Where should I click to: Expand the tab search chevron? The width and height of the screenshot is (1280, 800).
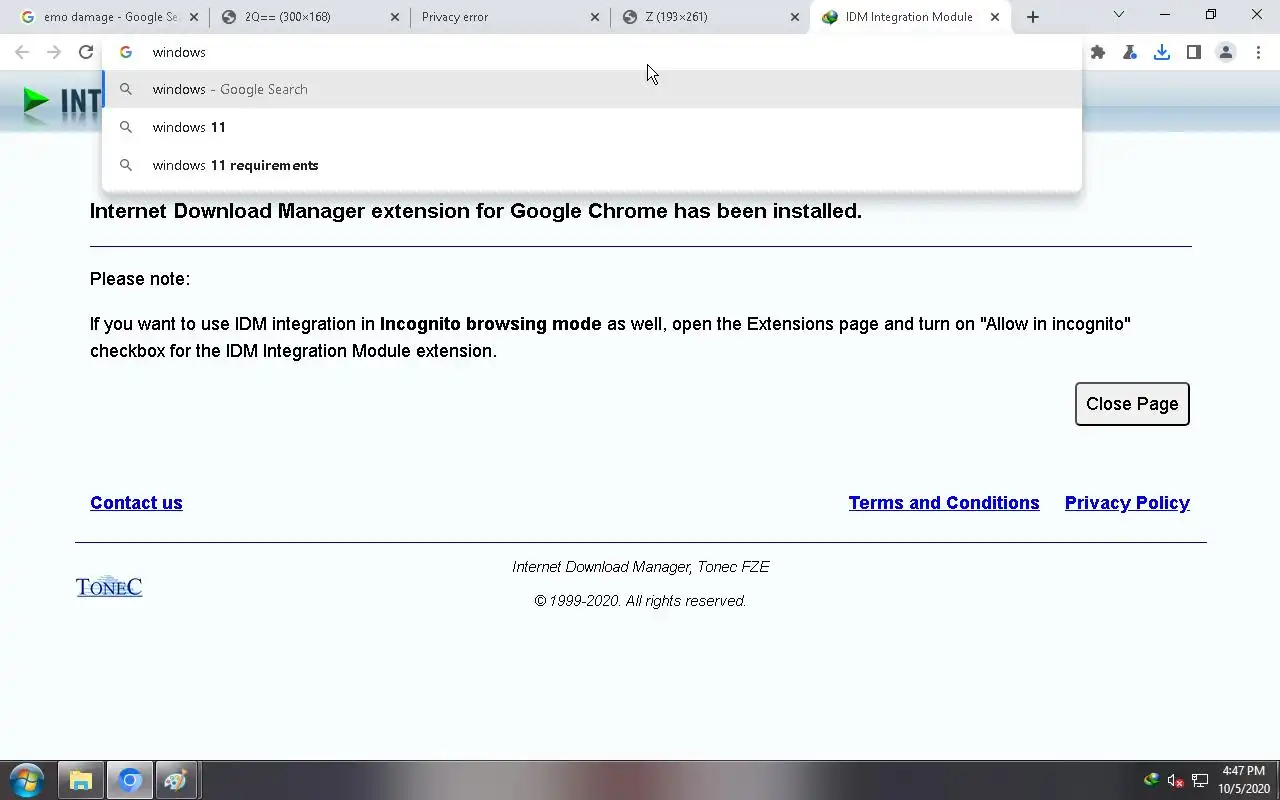[x=1119, y=15]
